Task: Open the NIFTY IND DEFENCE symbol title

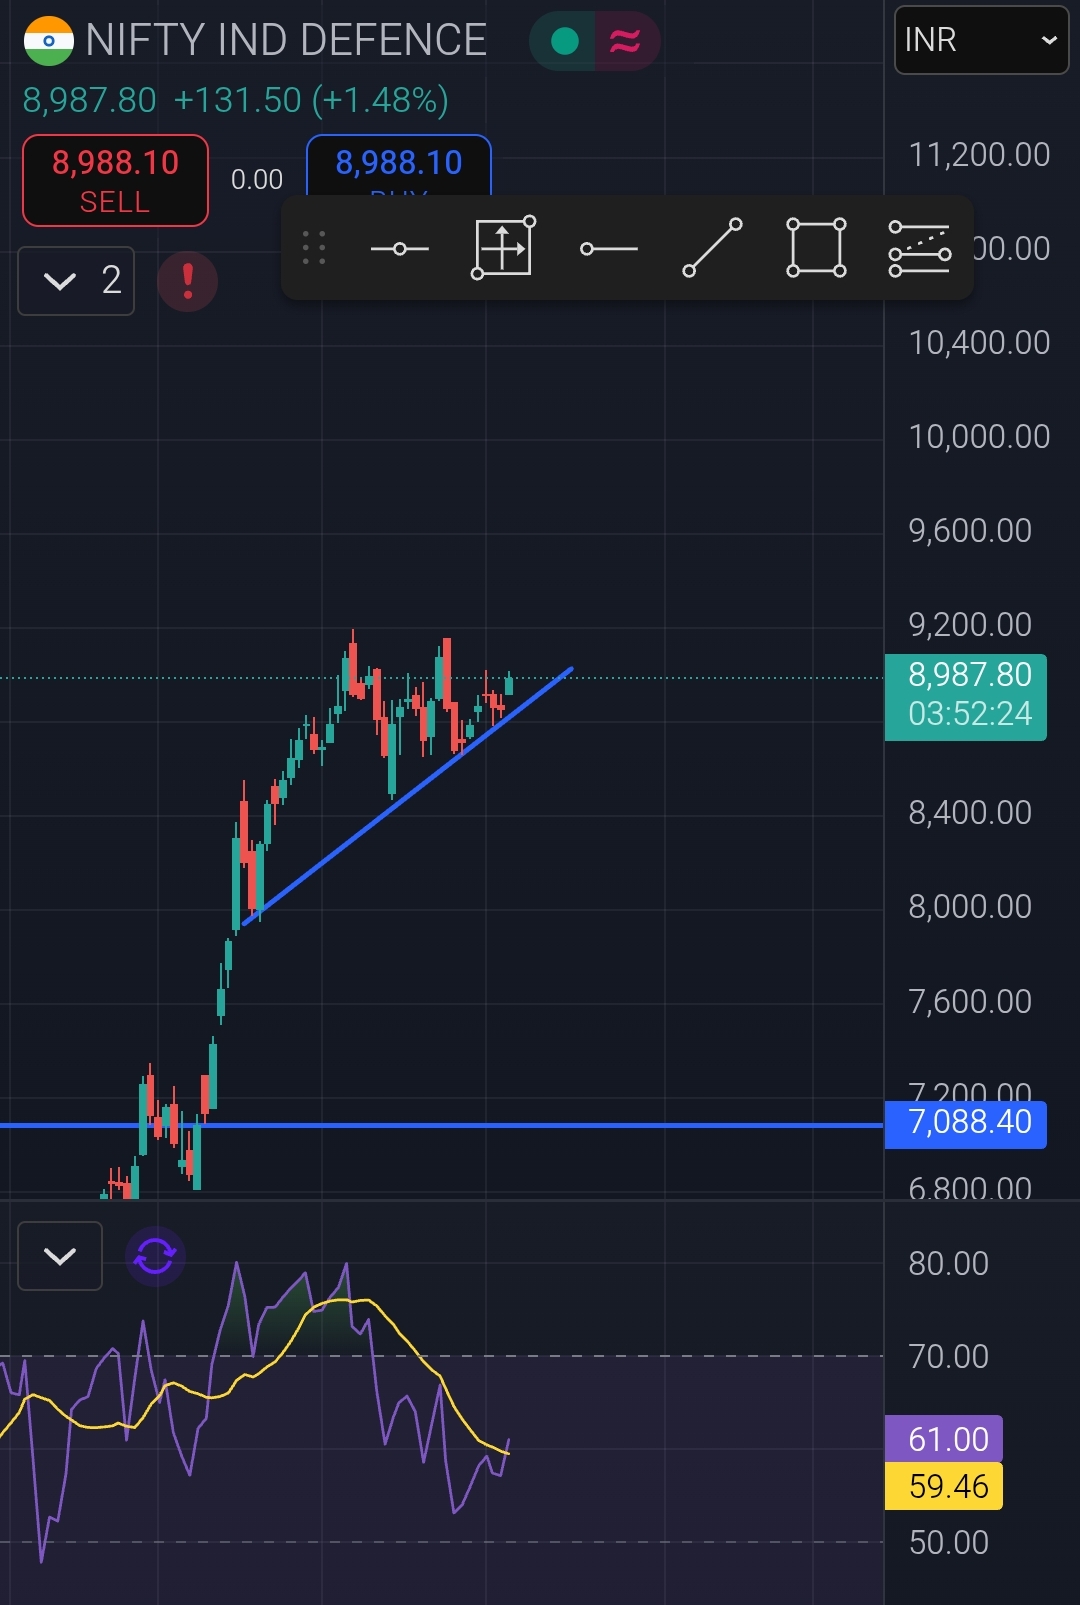Action: [286, 41]
